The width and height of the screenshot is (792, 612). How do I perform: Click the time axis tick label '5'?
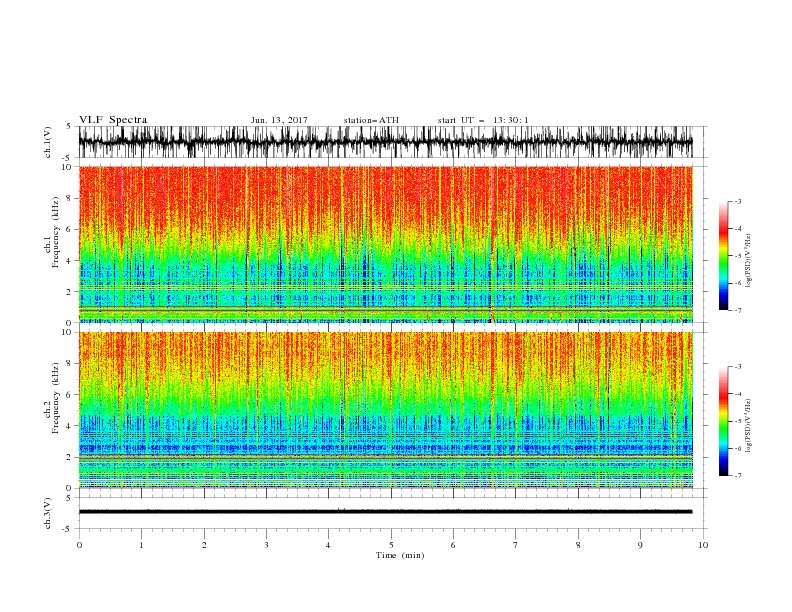(391, 545)
